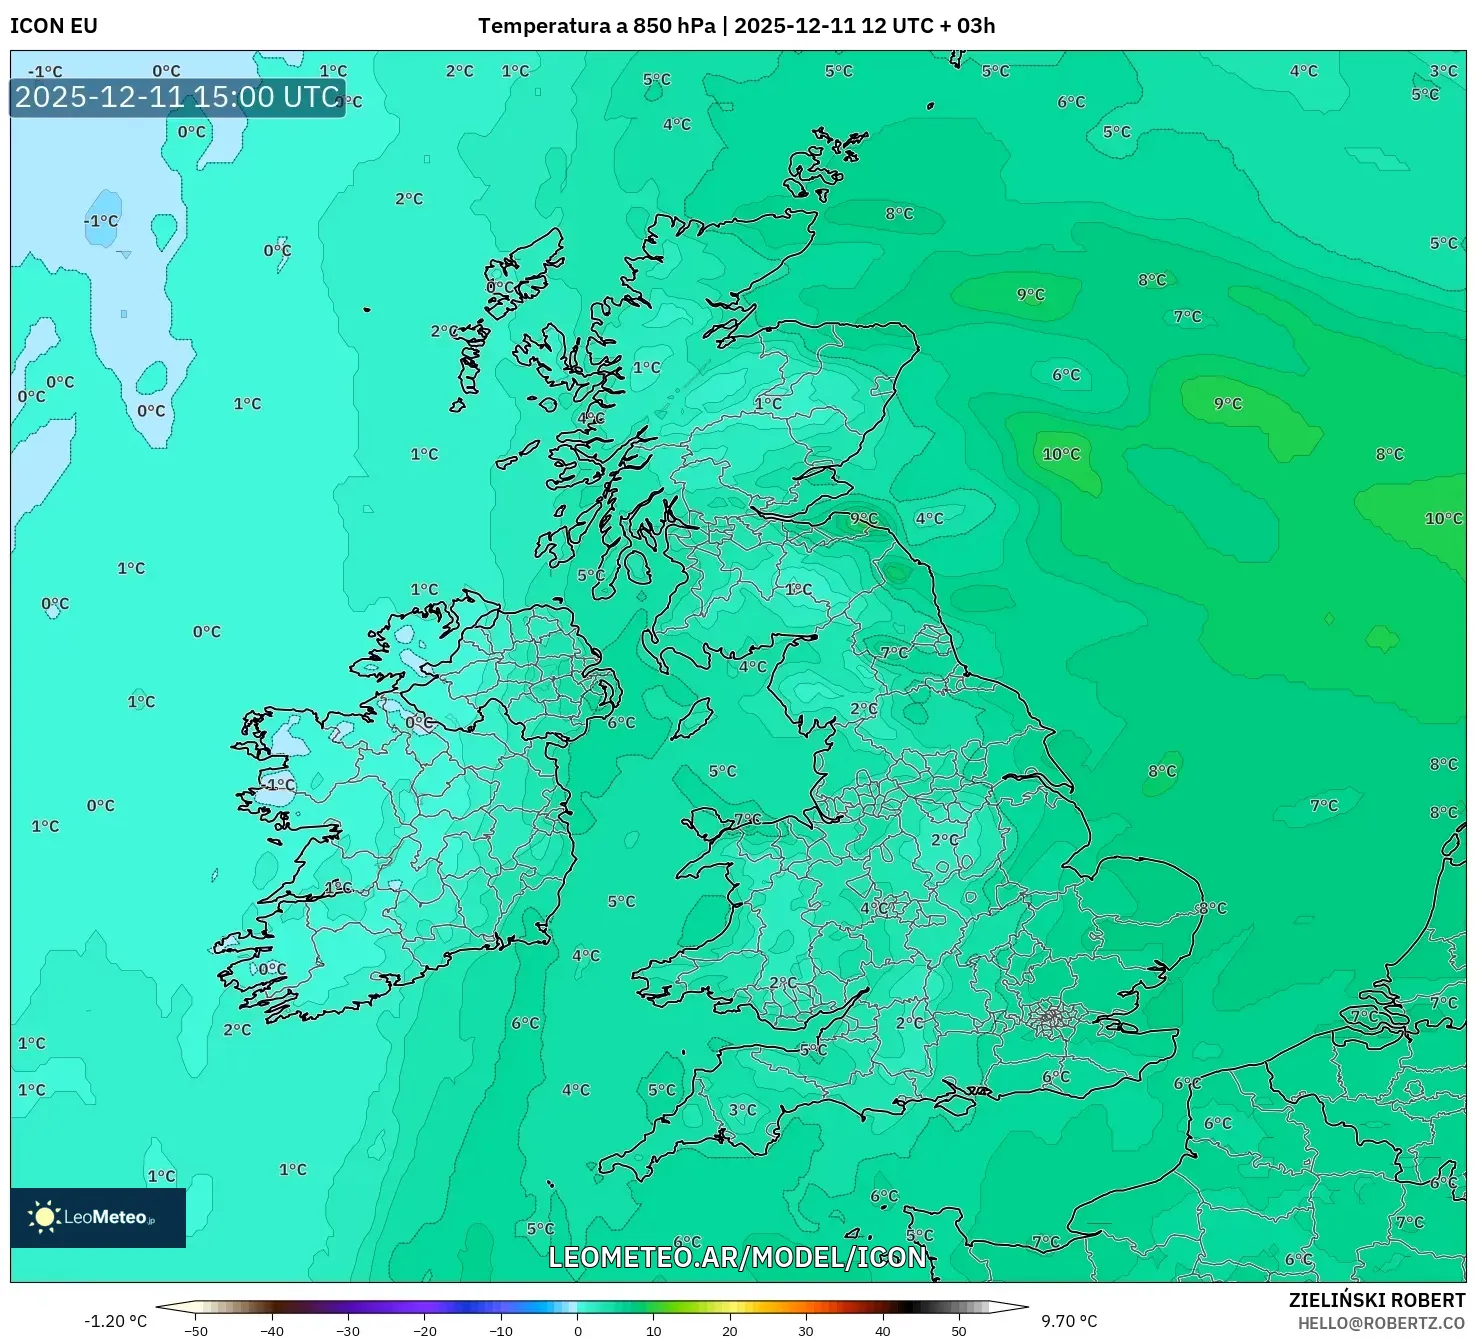The image size is (1475, 1338).
Task: Click the 50 tick on the colorbar
Action: click(958, 1329)
